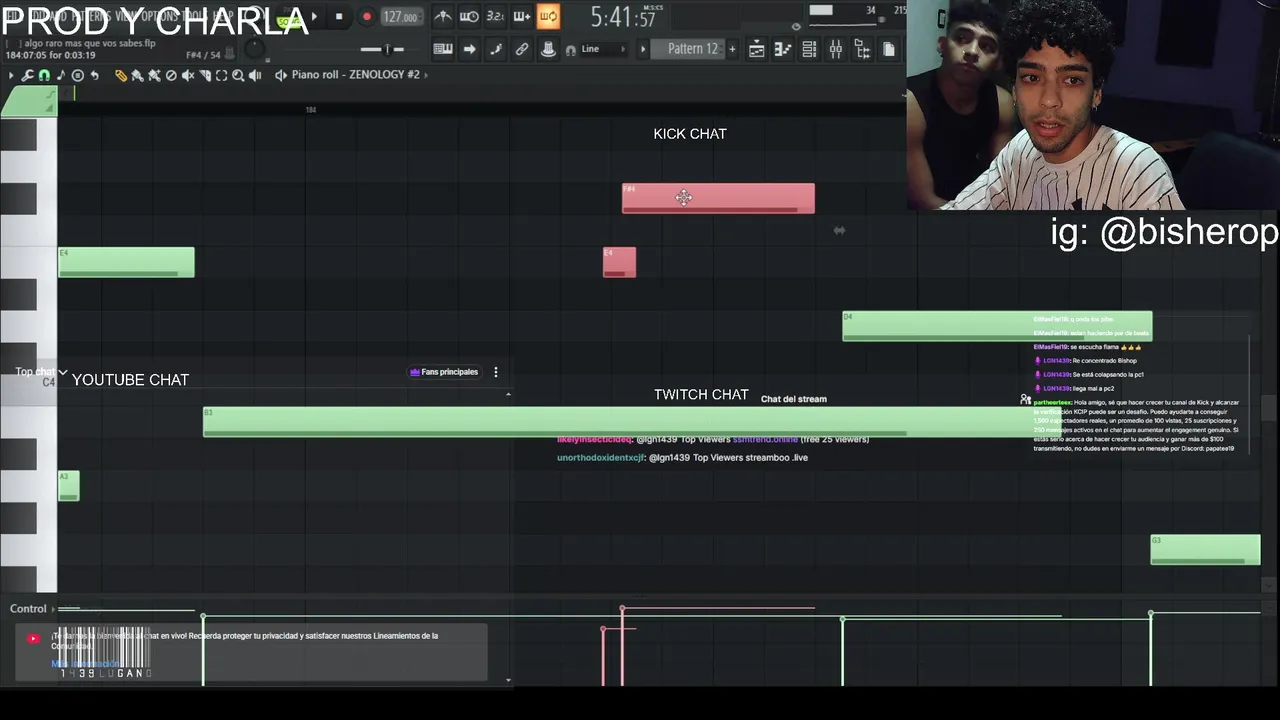Toggle overdub blend recording button
Image resolution: width=1280 pixels, height=720 pixels.
click(x=521, y=16)
